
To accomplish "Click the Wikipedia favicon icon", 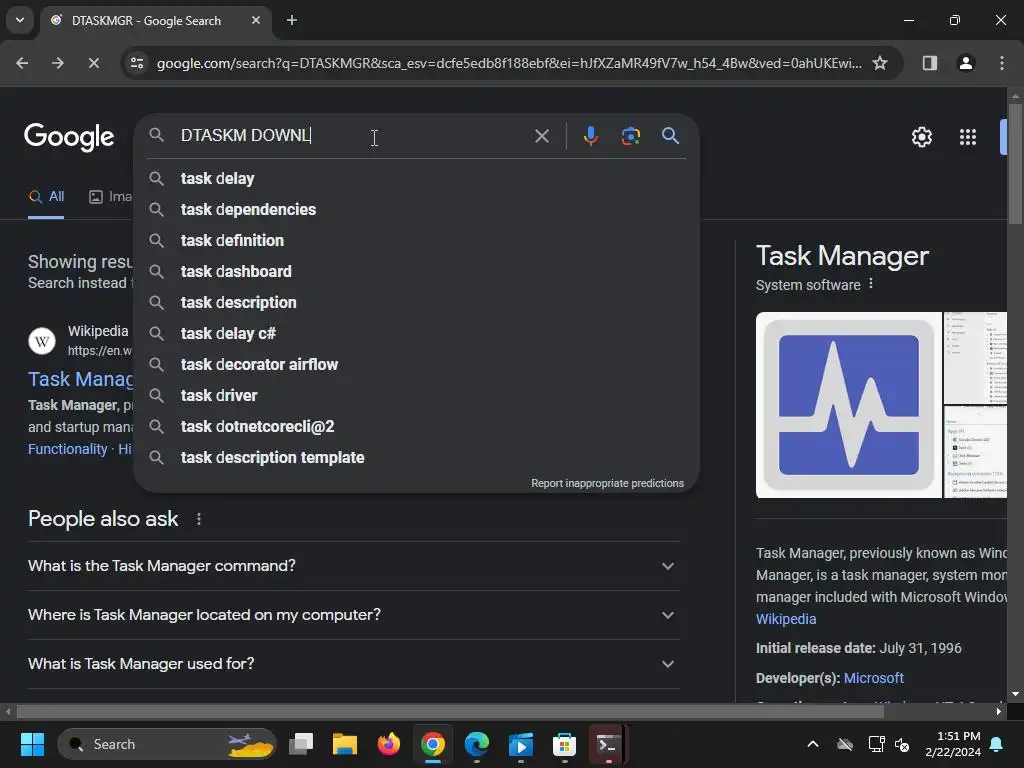I will pyautogui.click(x=42, y=340).
